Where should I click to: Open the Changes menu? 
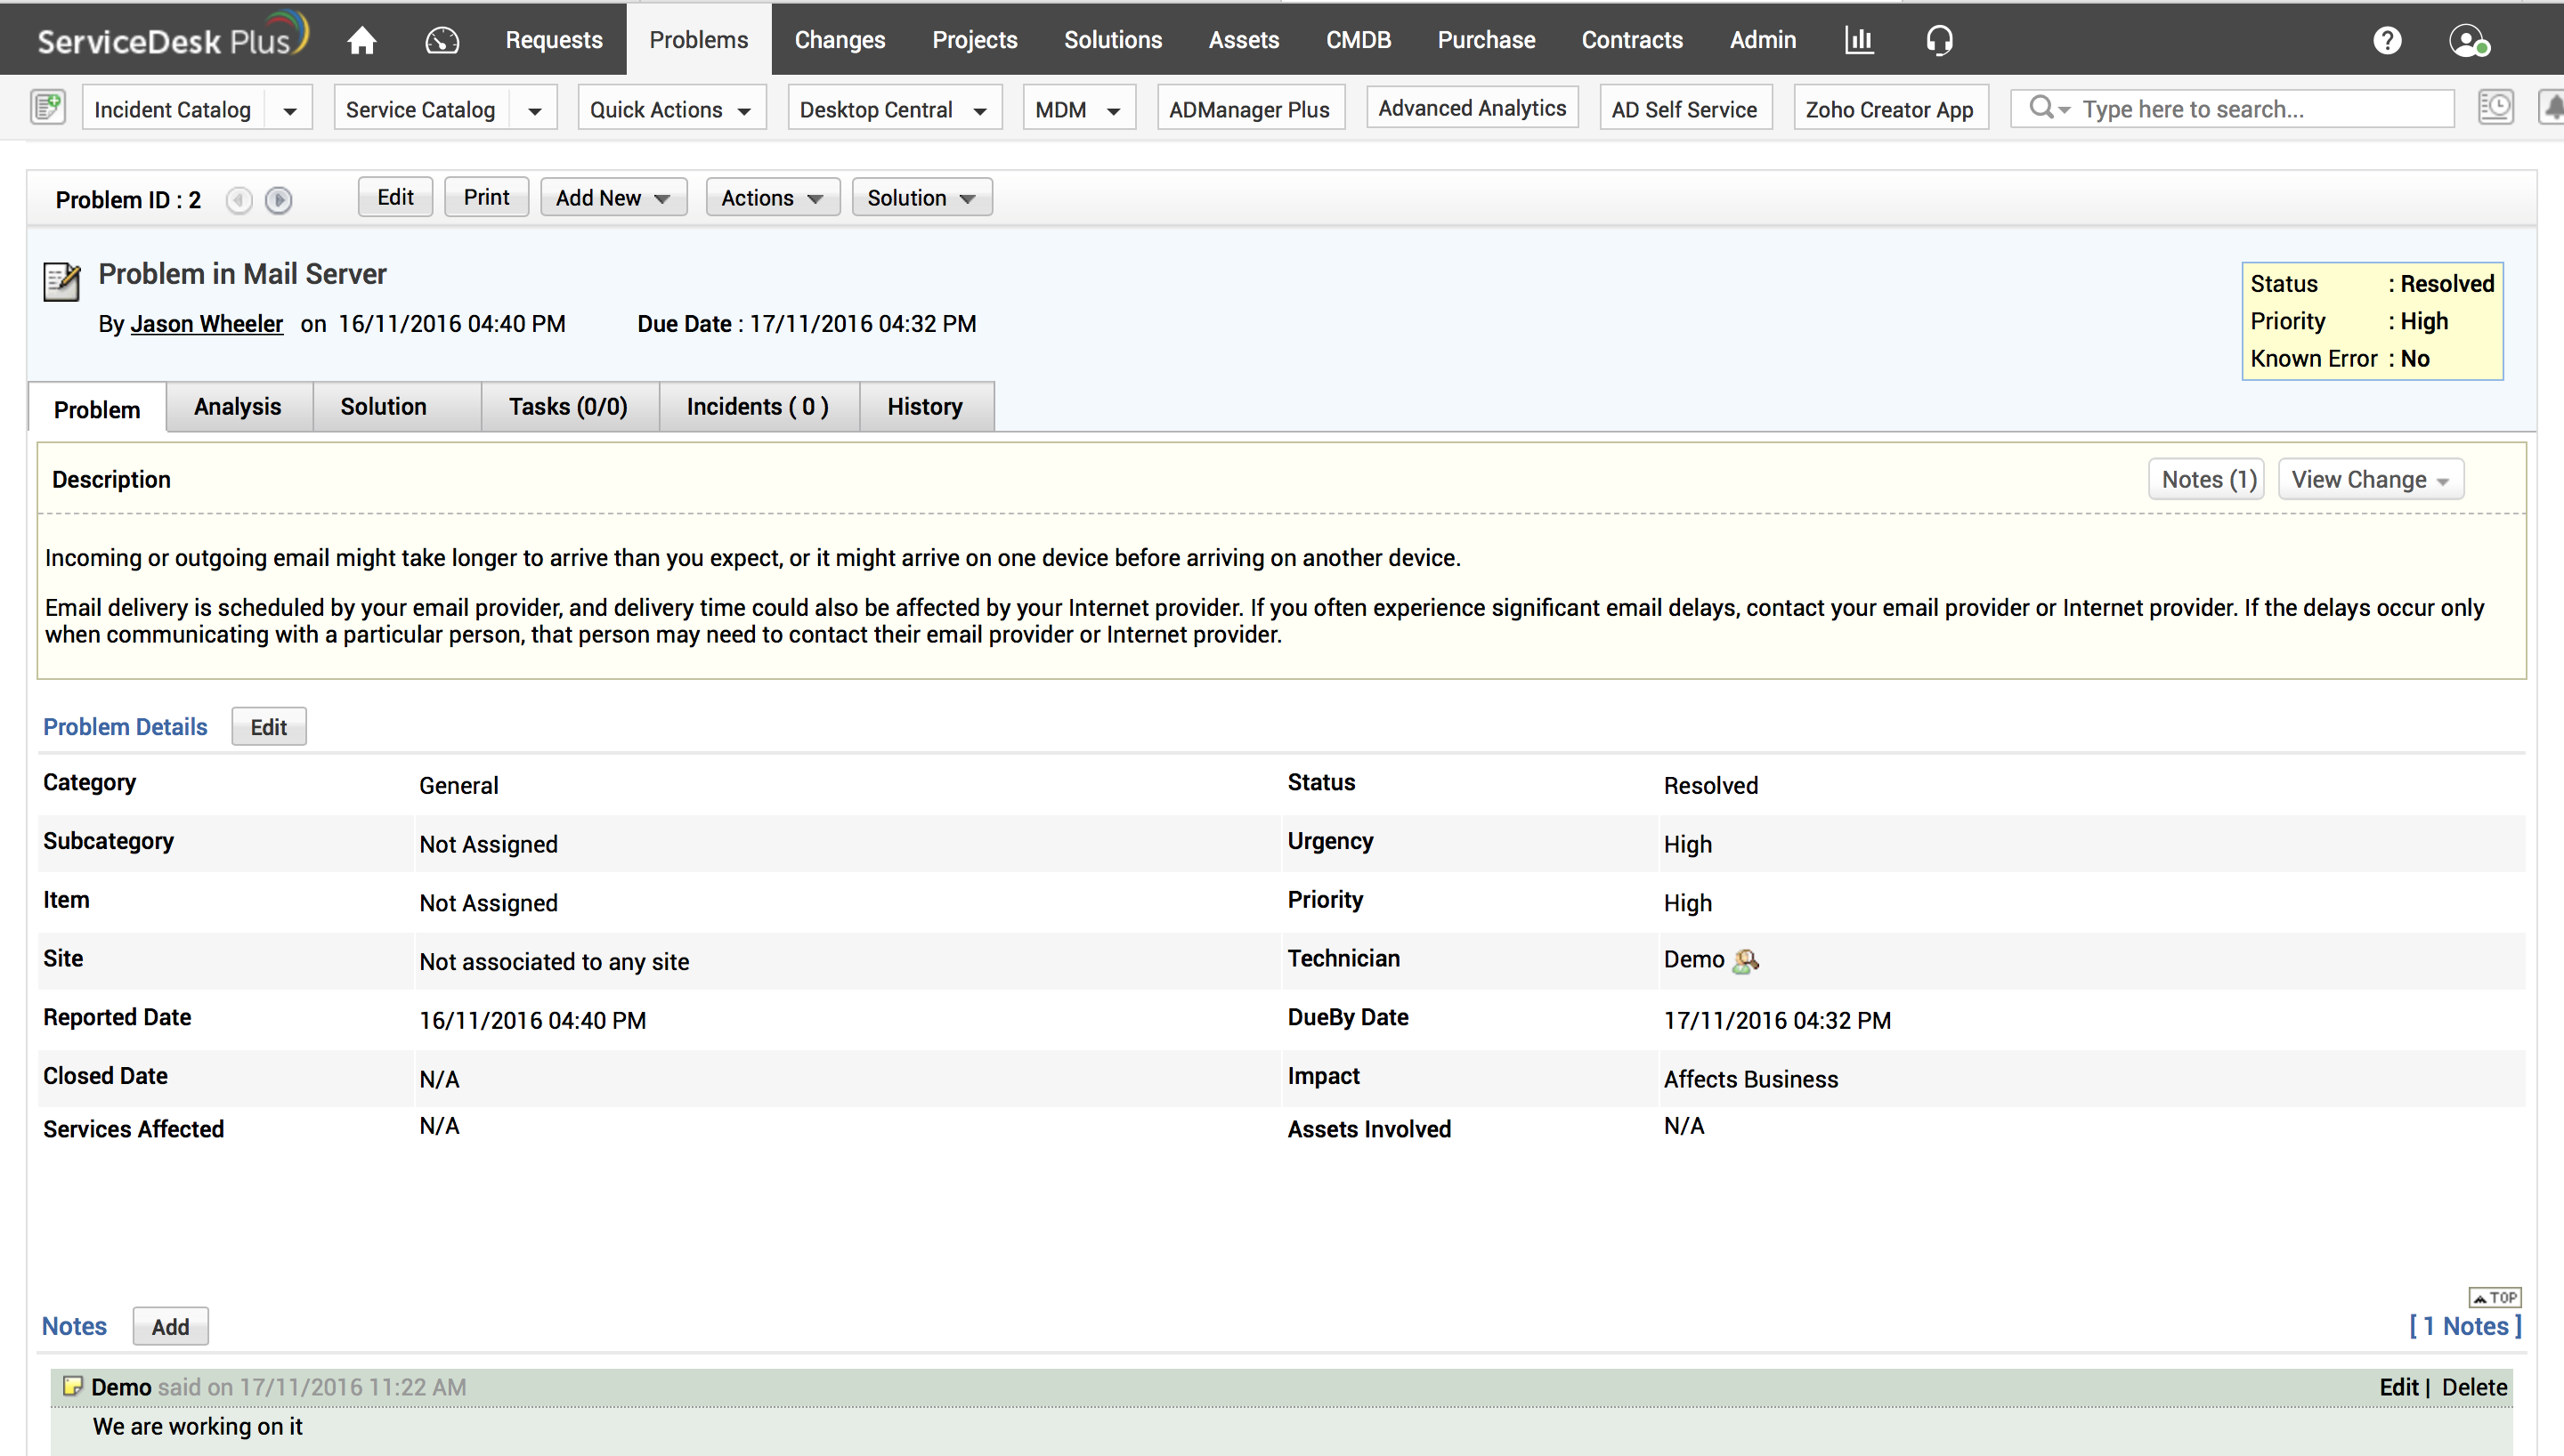pyautogui.click(x=839, y=40)
